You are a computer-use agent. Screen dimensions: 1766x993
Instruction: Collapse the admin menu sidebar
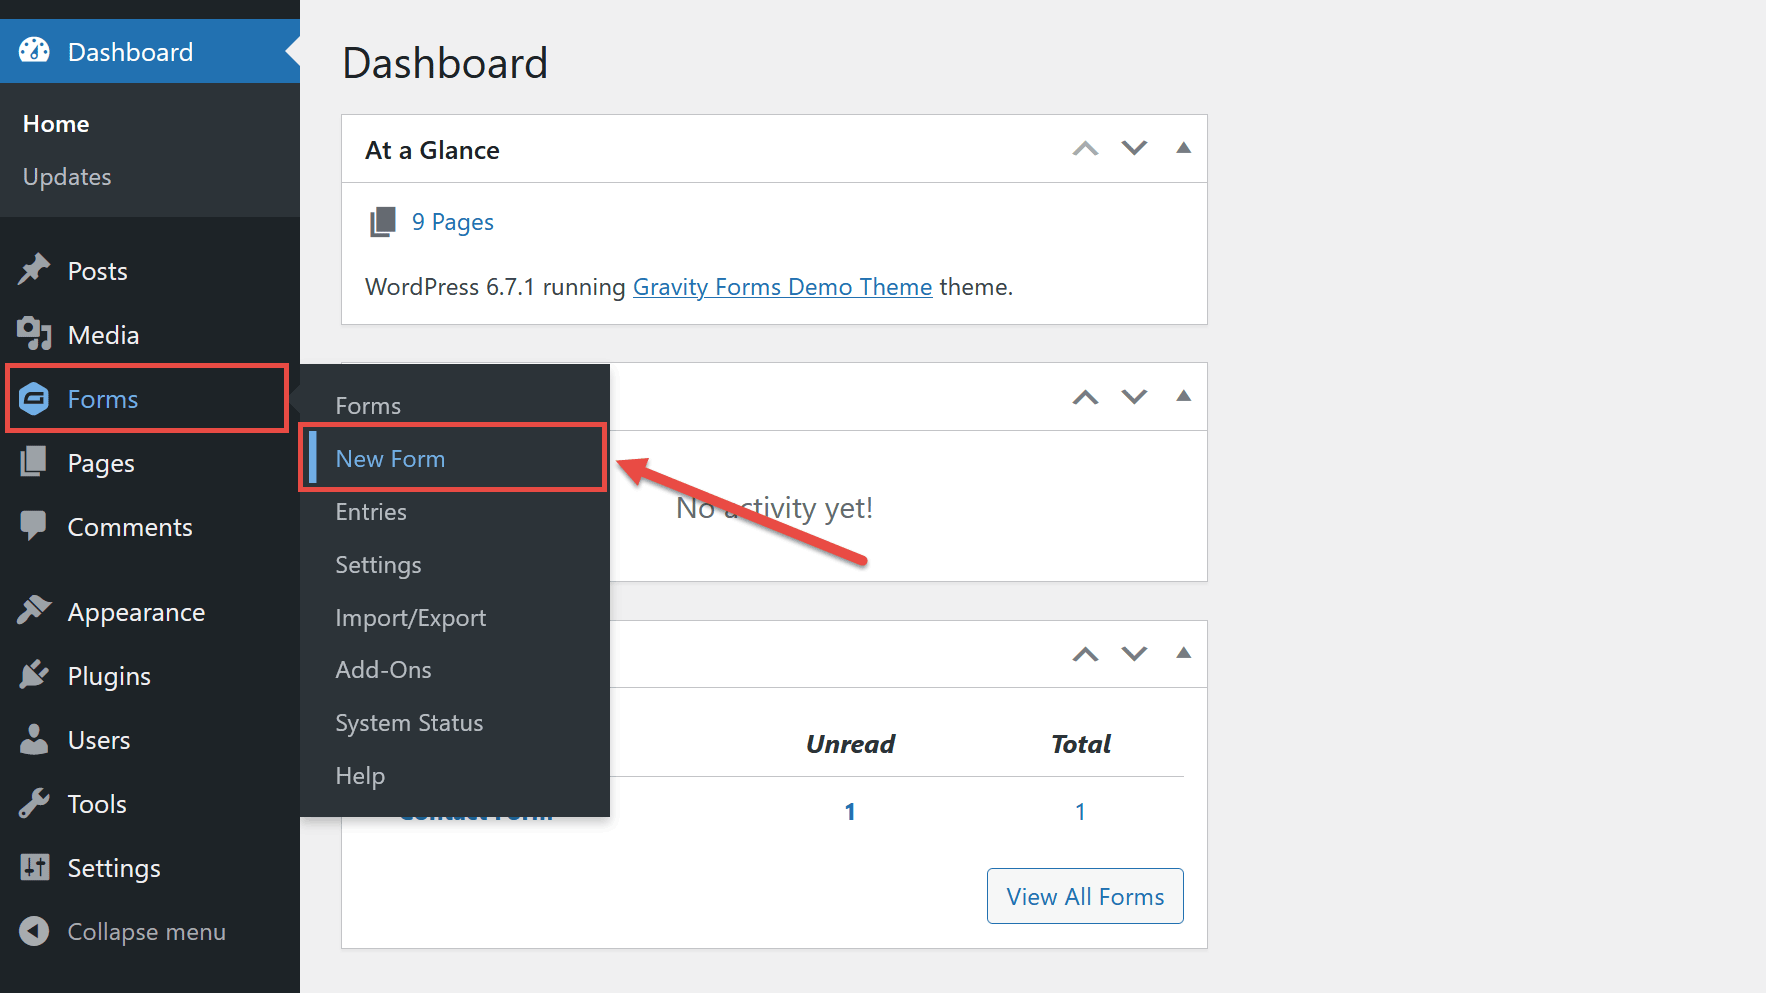tap(122, 931)
